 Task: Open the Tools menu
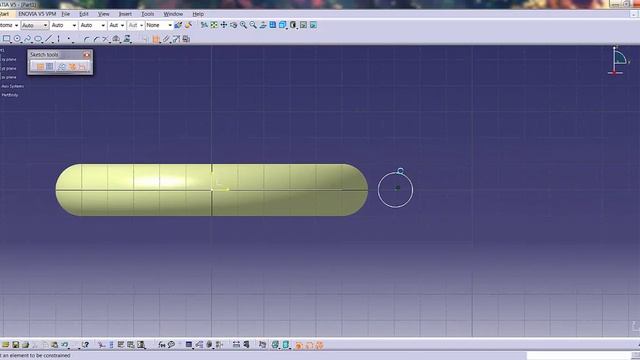[147, 14]
